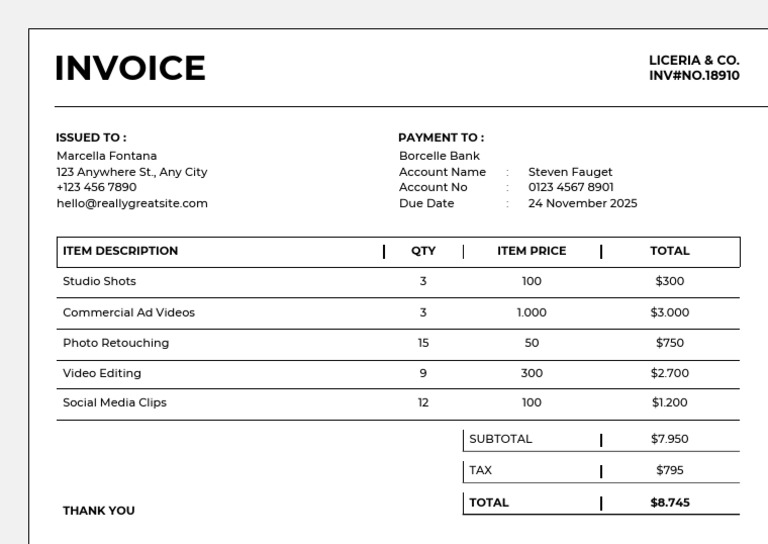Image resolution: width=768 pixels, height=544 pixels.
Task: Click the ITEM PRICE column header
Action: (531, 251)
